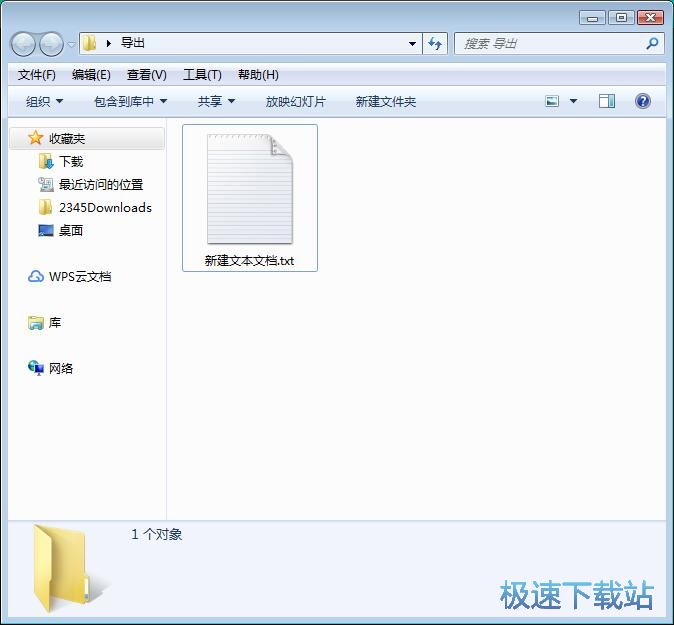674x625 pixels.
Task: Maximize the explorer window
Action: tap(621, 18)
